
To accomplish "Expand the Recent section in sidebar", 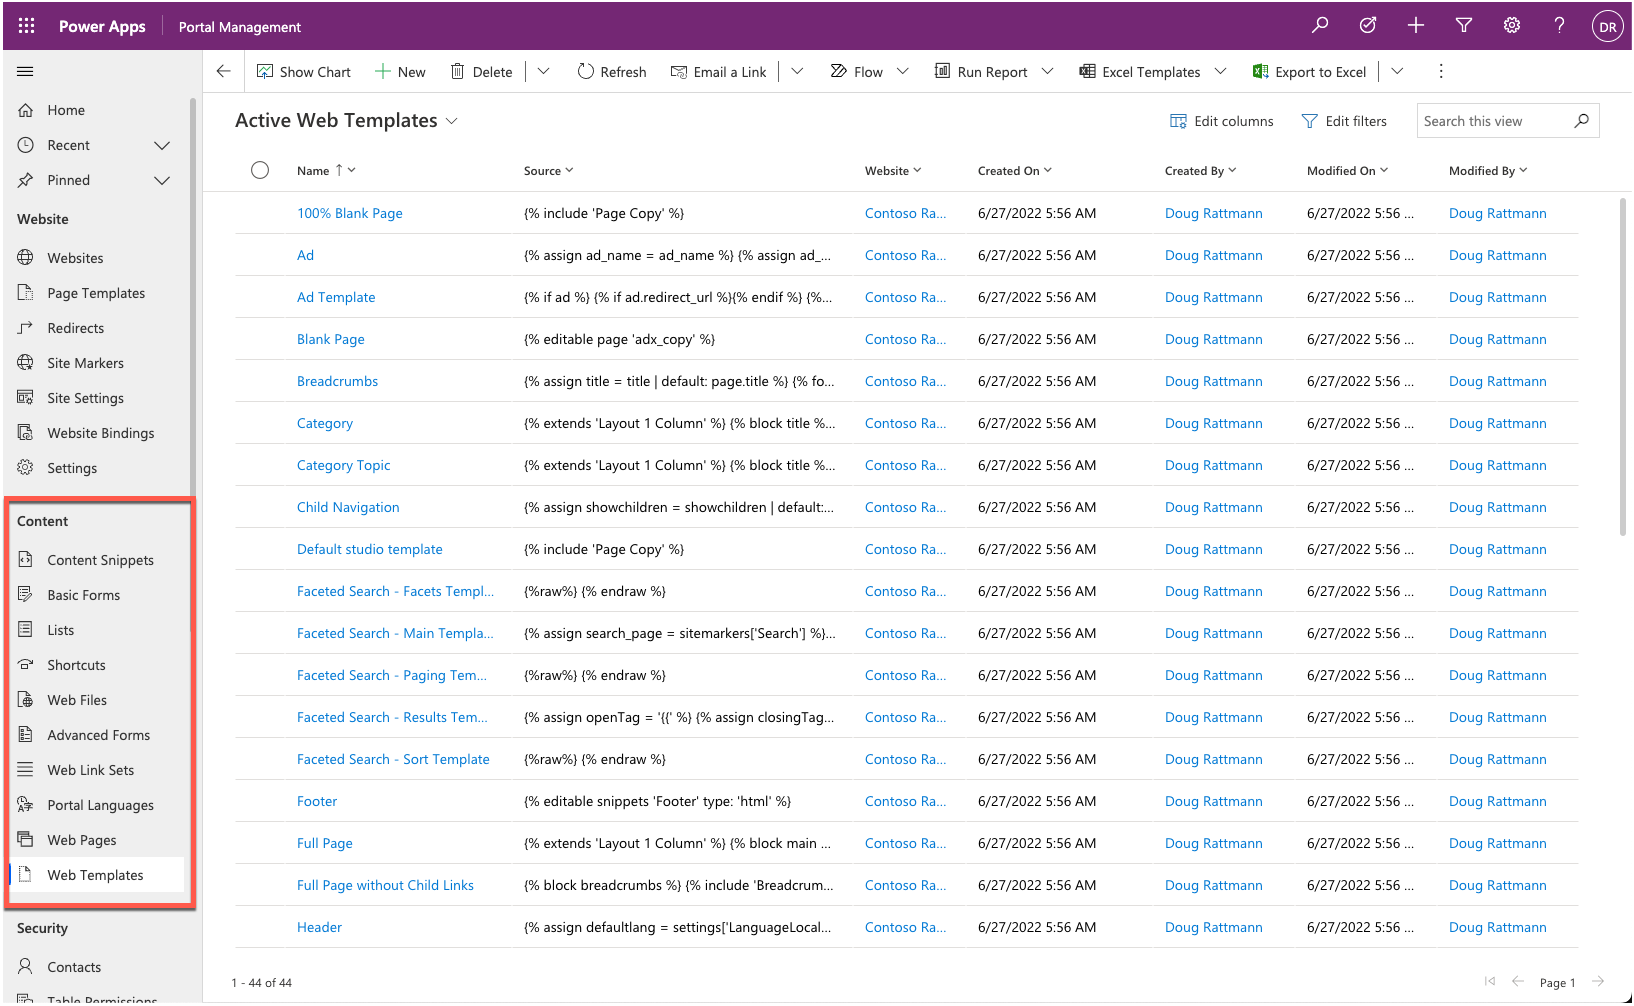I will (162, 145).
